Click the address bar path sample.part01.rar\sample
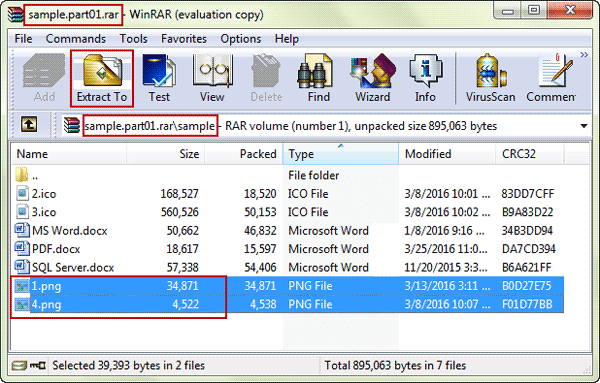Viewport: 600px width, 383px height. (x=150, y=126)
